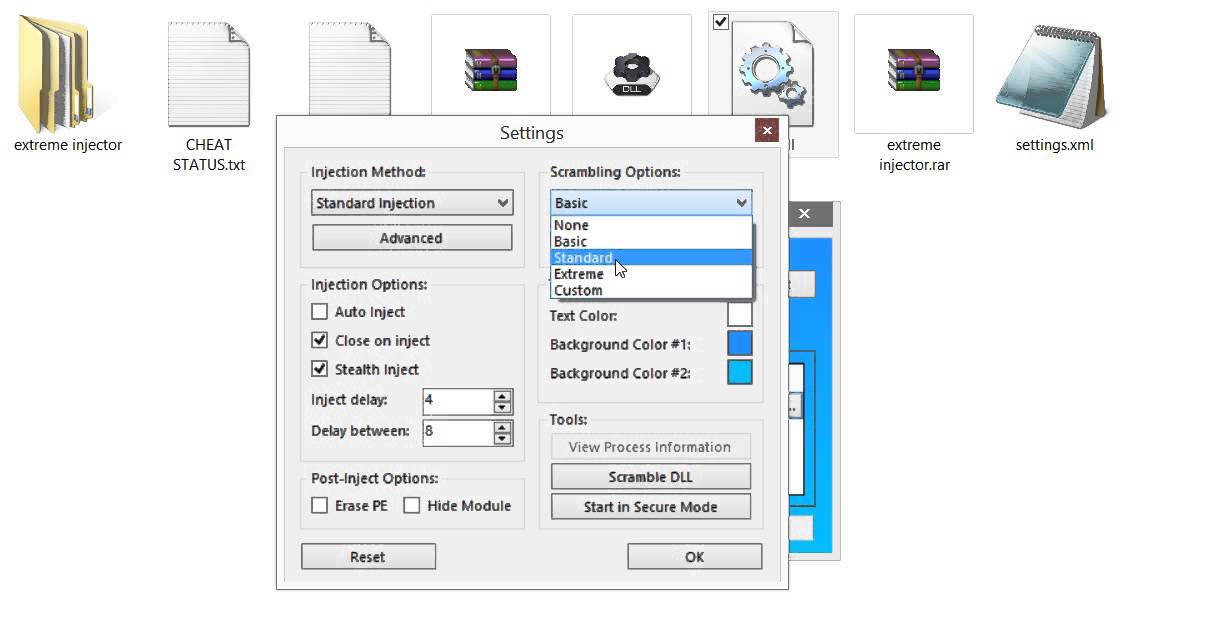Choose Custom in the scrambling list
1220x624 pixels.
point(651,290)
